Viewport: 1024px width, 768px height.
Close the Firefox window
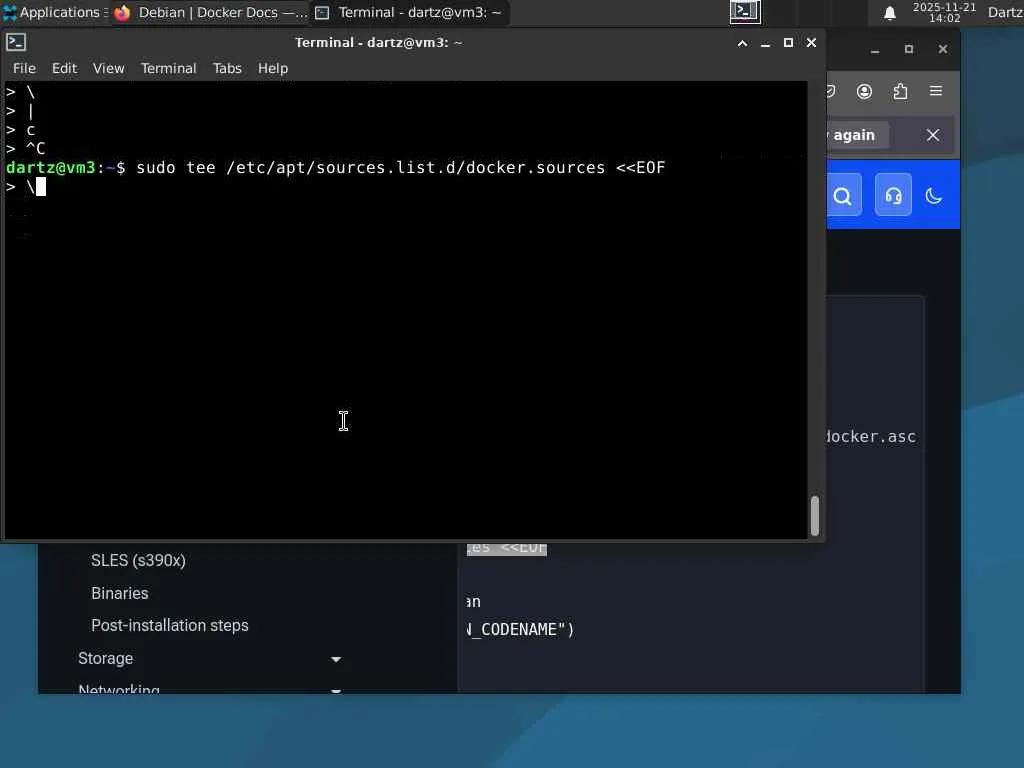(x=942, y=50)
